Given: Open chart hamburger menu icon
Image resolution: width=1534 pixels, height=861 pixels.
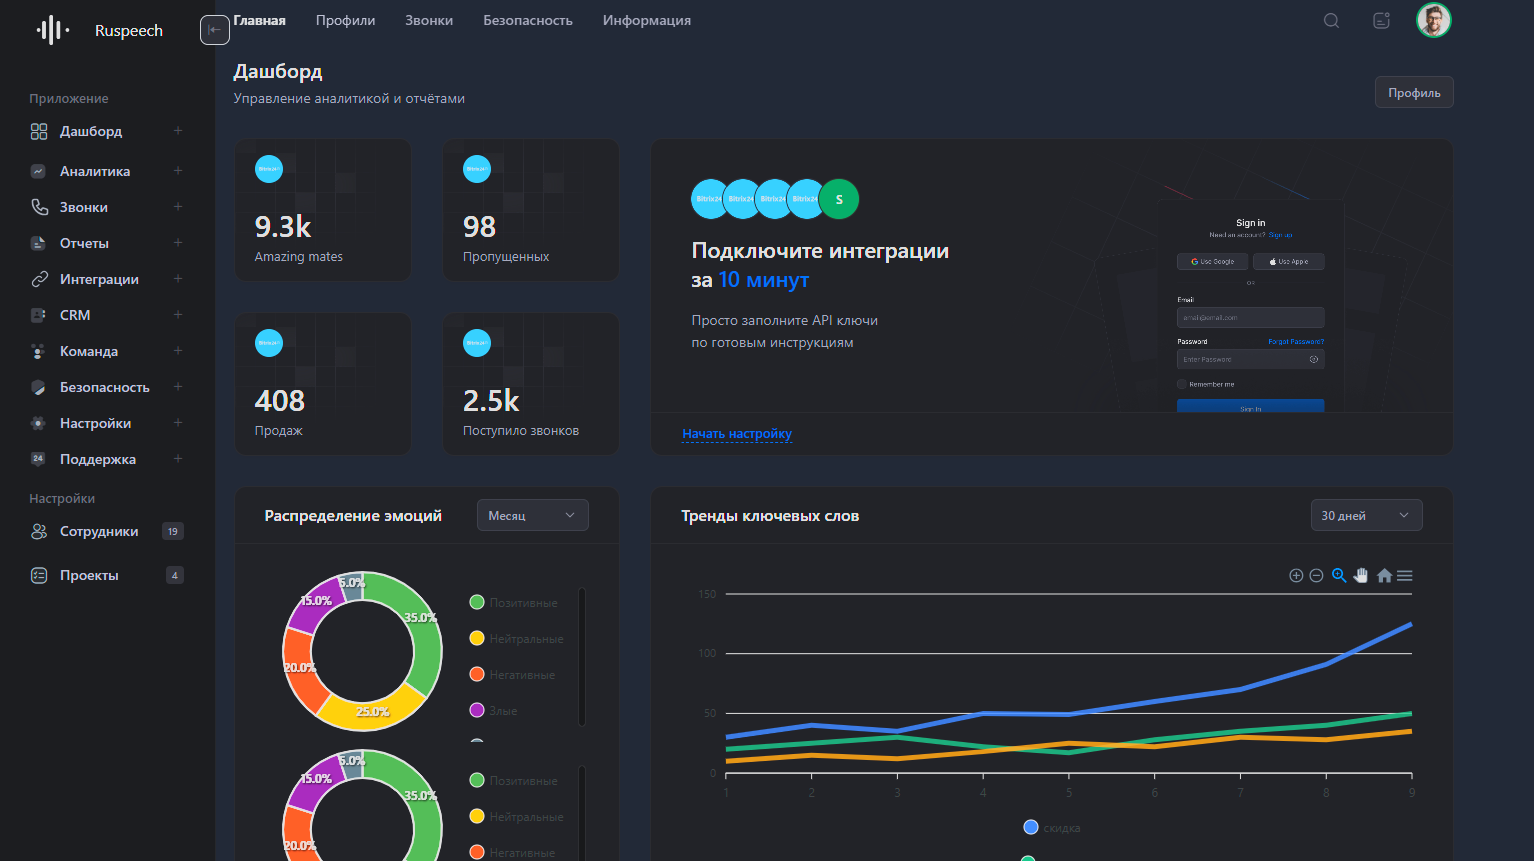Looking at the screenshot, I should [1405, 575].
